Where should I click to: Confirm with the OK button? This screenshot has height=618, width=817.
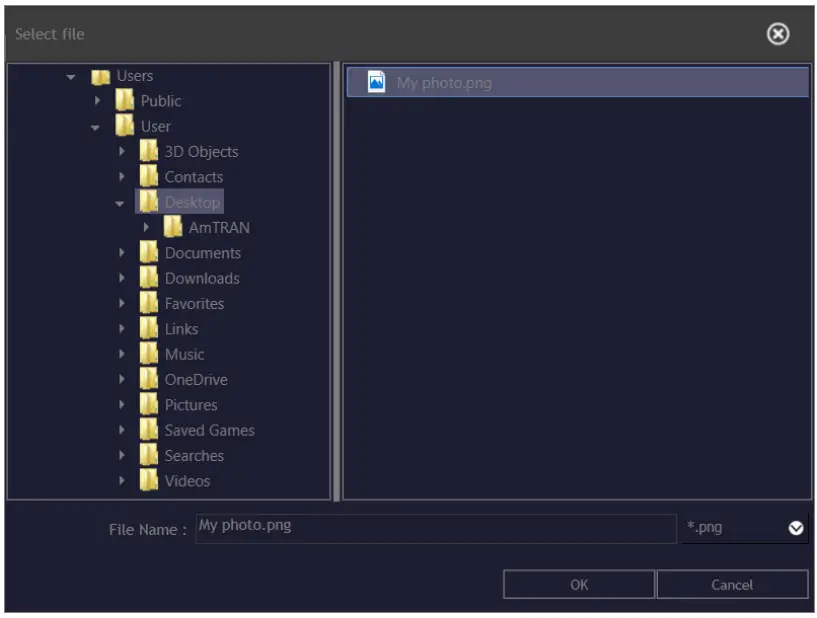pos(578,584)
